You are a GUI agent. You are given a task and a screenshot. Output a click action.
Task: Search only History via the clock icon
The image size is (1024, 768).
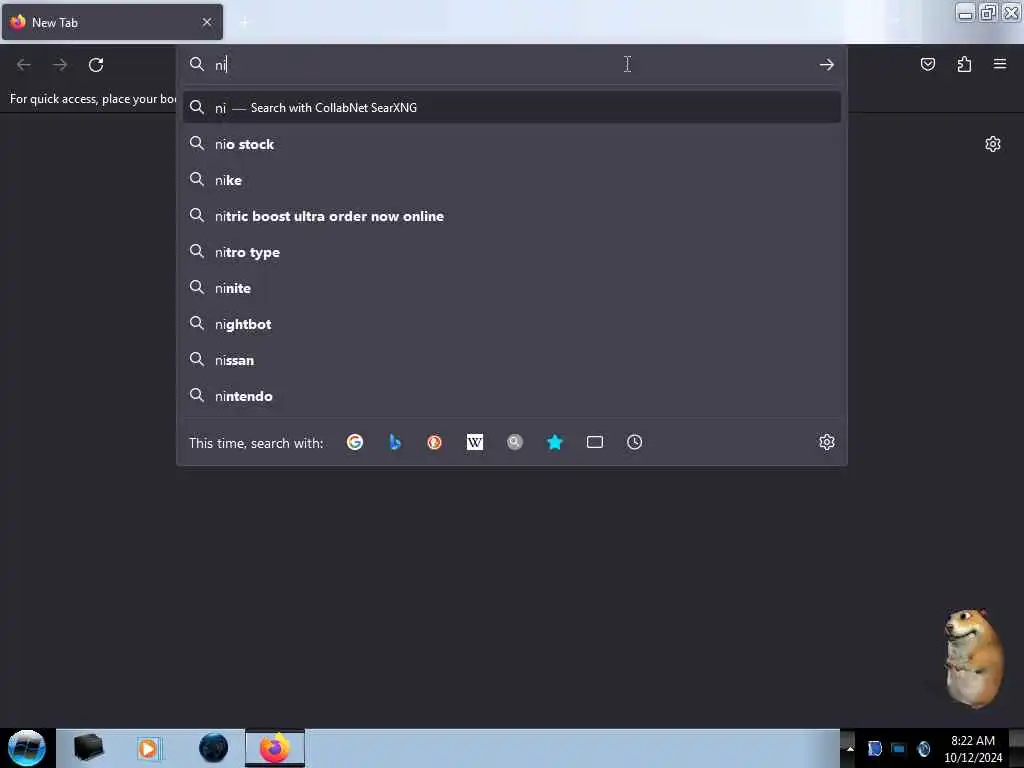click(635, 442)
